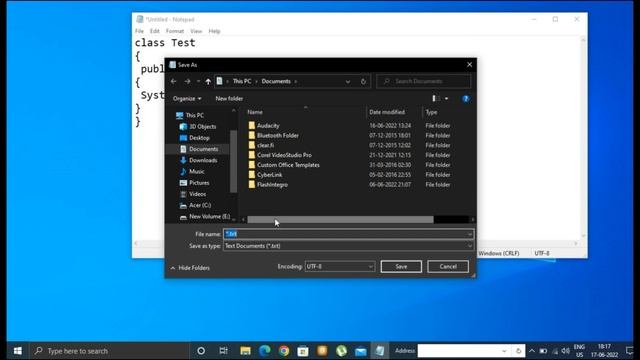640x360 pixels.
Task: Click the navigation pane vertical scrollbar
Action: click(x=234, y=161)
